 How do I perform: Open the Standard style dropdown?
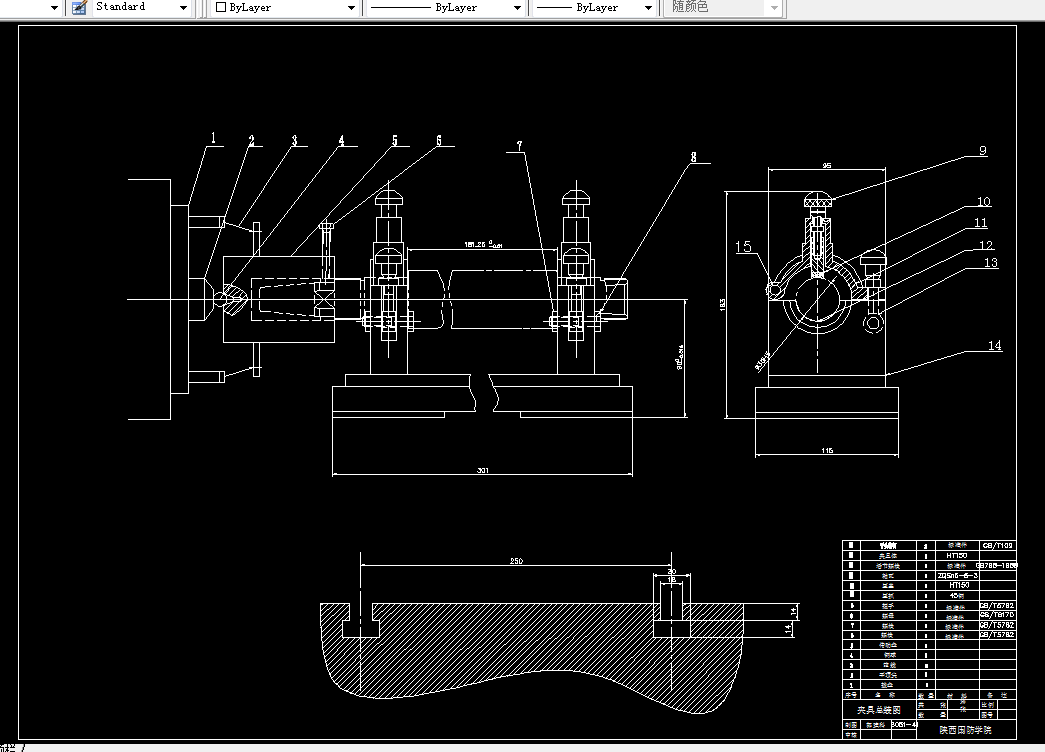click(183, 8)
